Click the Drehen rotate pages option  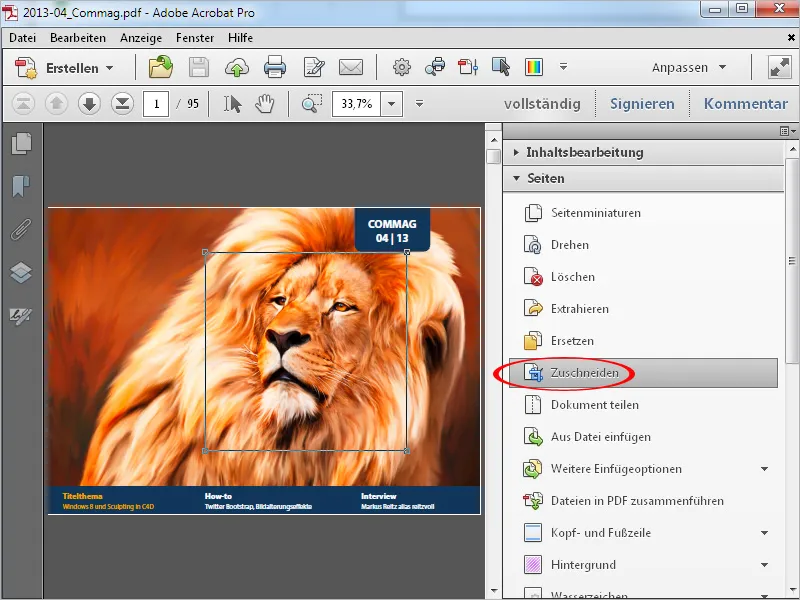[x=557, y=245]
